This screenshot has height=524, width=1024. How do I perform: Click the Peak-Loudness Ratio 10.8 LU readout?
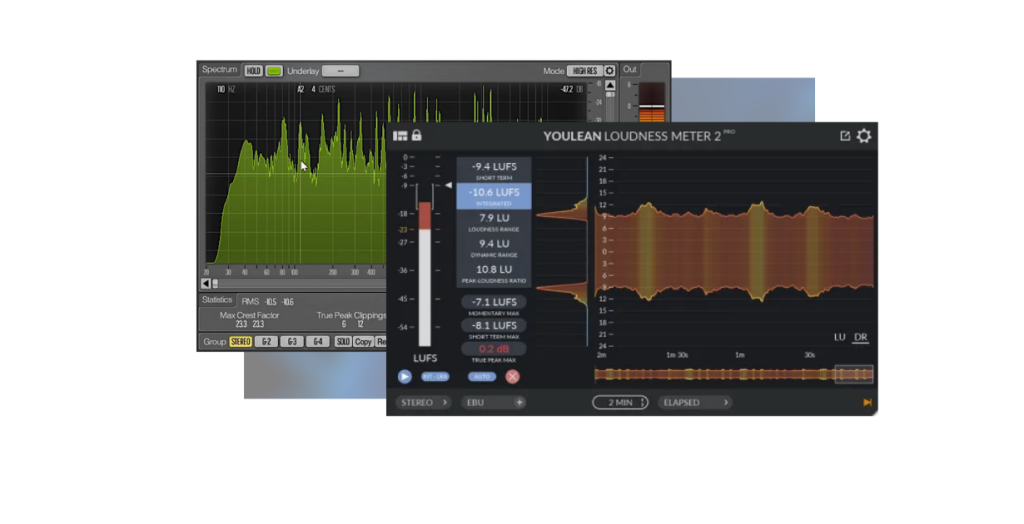[494, 273]
